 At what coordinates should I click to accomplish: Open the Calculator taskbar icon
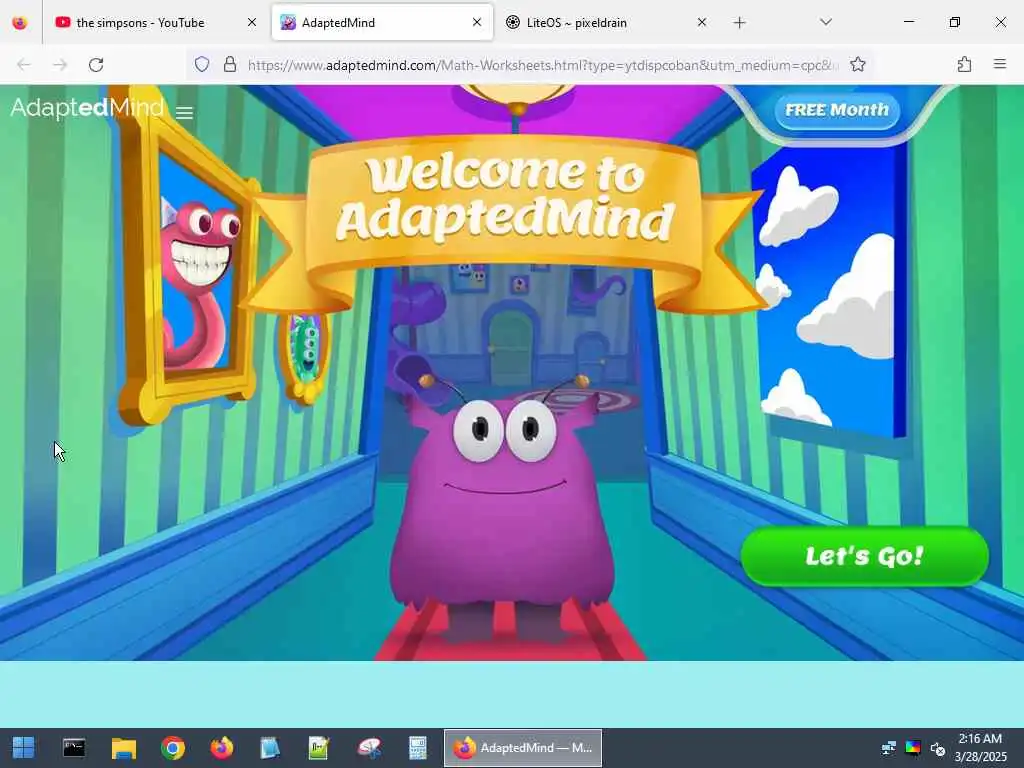tap(418, 748)
